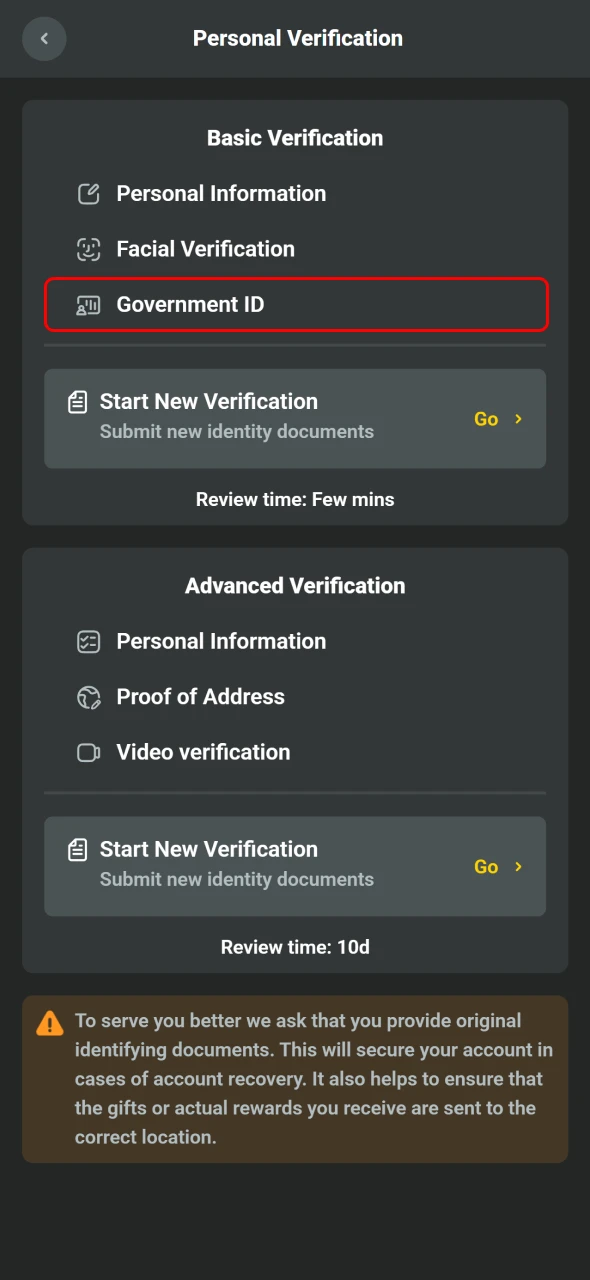Screen dimensions: 590x1280
Task: Select the Personal Information edit icon
Action: pyautogui.click(x=88, y=193)
